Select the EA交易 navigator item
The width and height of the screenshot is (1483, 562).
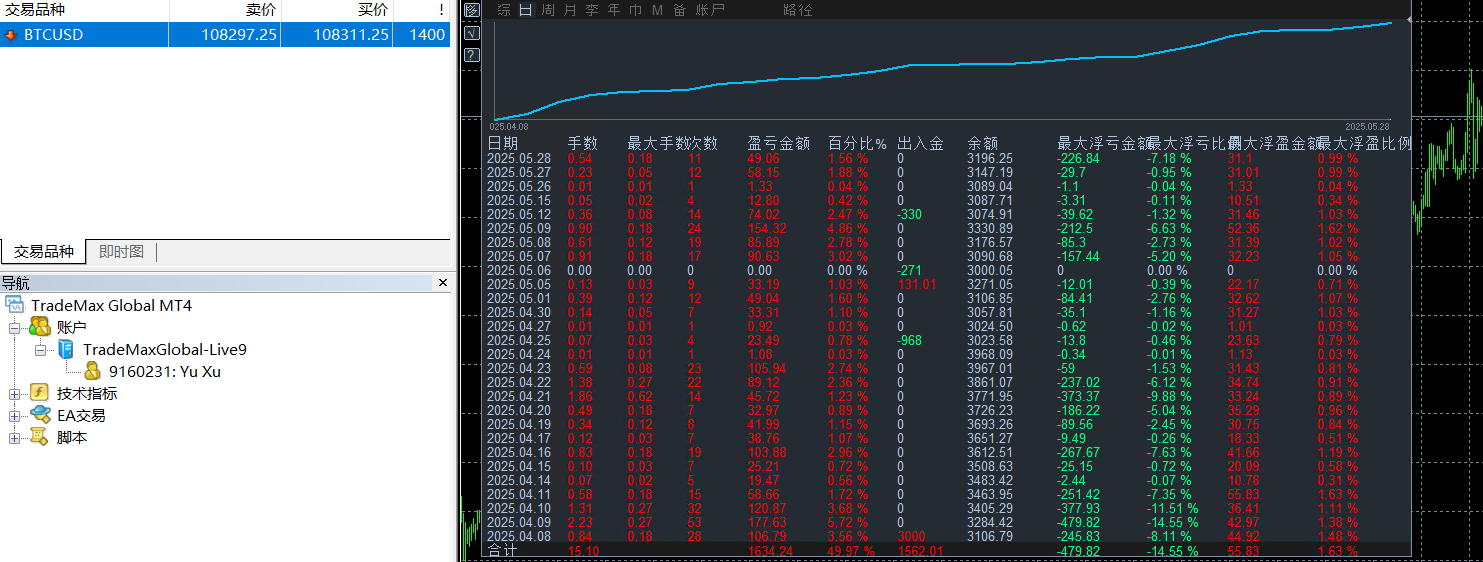[81, 415]
